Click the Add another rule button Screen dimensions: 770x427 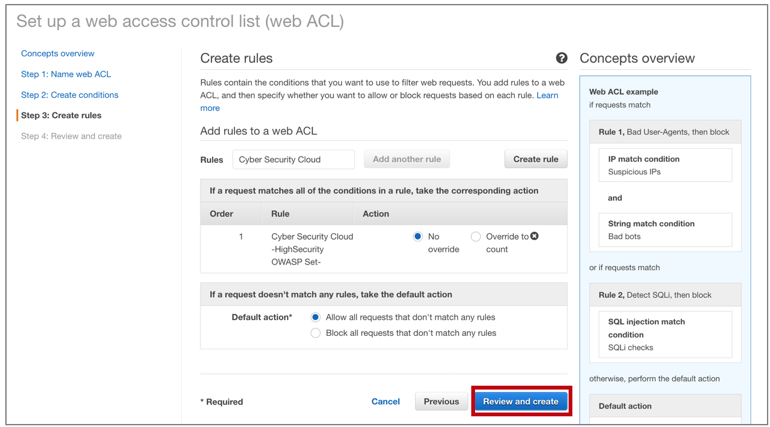pos(406,159)
